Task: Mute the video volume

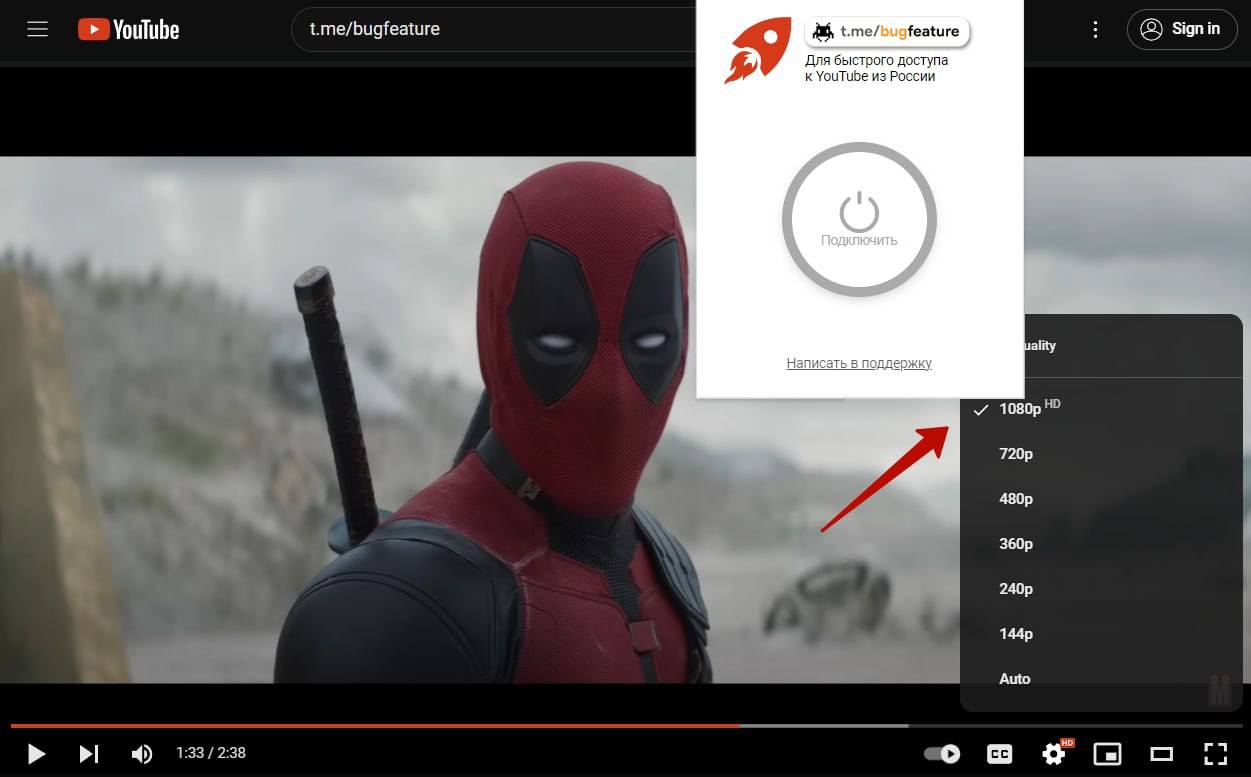Action: 143,753
